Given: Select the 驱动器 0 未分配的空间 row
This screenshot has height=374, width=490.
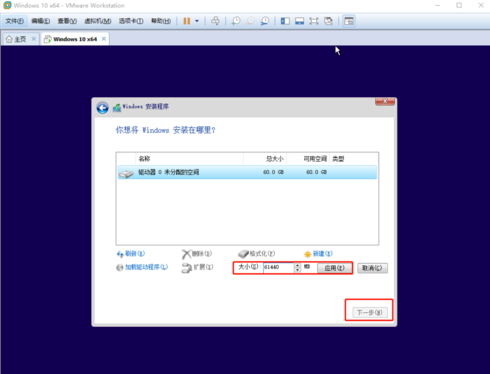Looking at the screenshot, I should click(247, 172).
